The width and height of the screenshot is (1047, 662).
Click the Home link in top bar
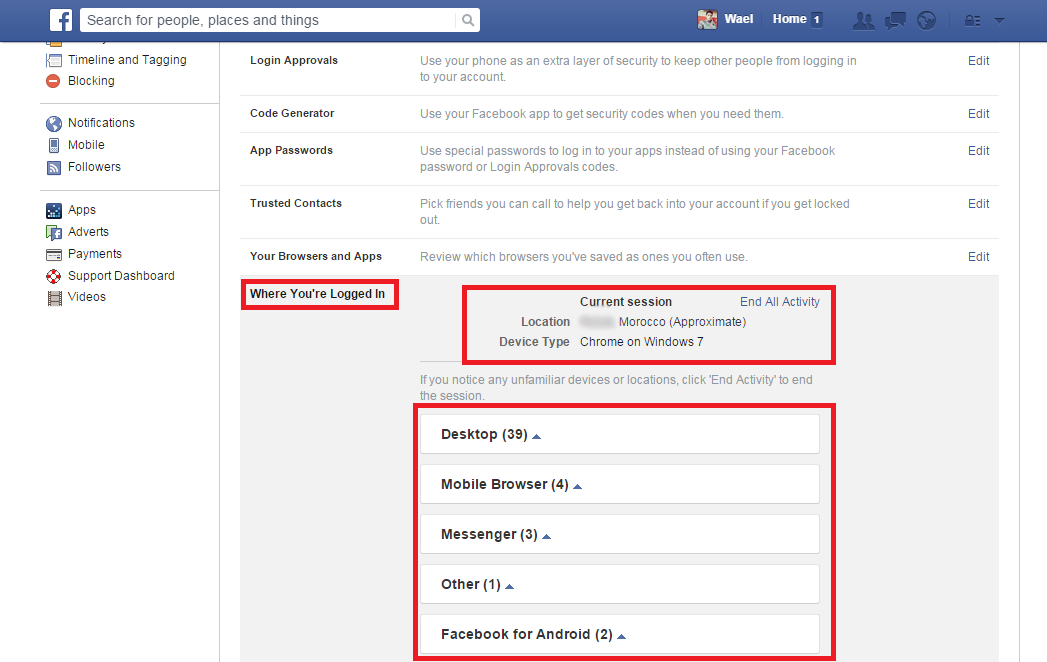[x=789, y=19]
